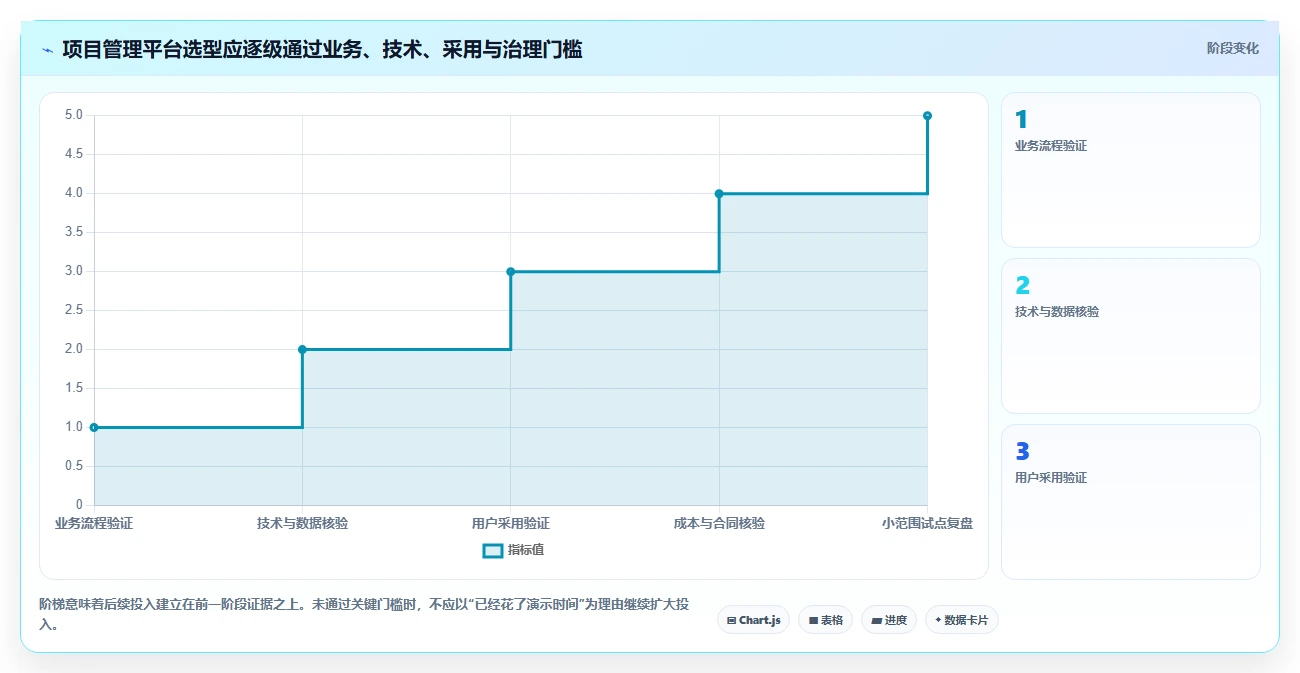Open card 1 业务流程验证

click(x=1130, y=170)
